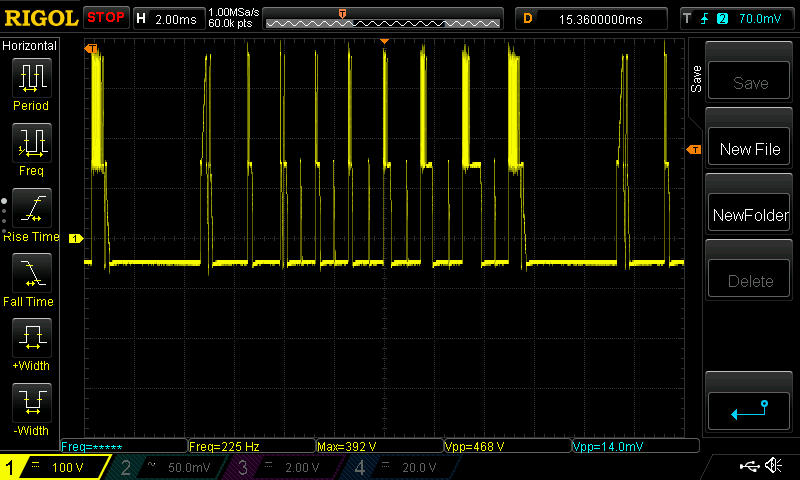This screenshot has width=800, height=480.
Task: Select the Period measurement icon
Action: tap(31, 78)
